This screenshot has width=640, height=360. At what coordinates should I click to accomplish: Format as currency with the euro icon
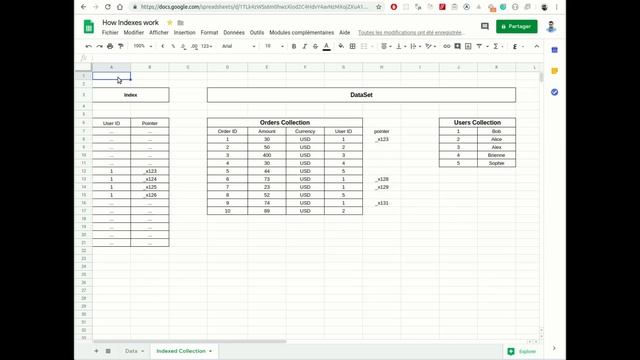click(x=162, y=47)
